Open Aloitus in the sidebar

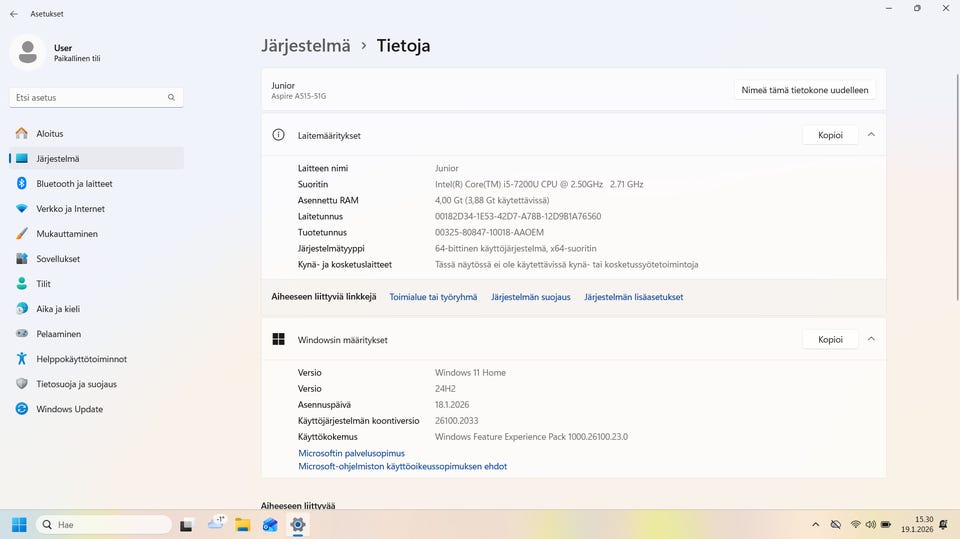pos(96,133)
